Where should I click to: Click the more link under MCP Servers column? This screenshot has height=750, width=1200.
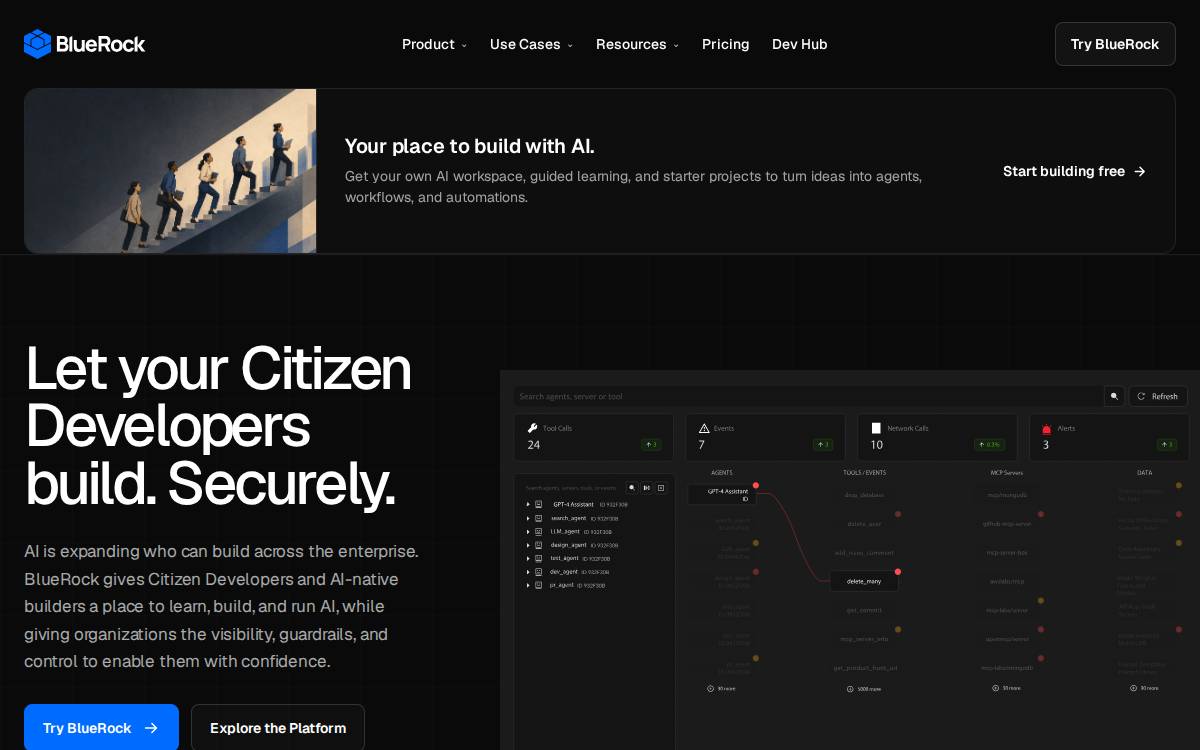(x=1006, y=688)
